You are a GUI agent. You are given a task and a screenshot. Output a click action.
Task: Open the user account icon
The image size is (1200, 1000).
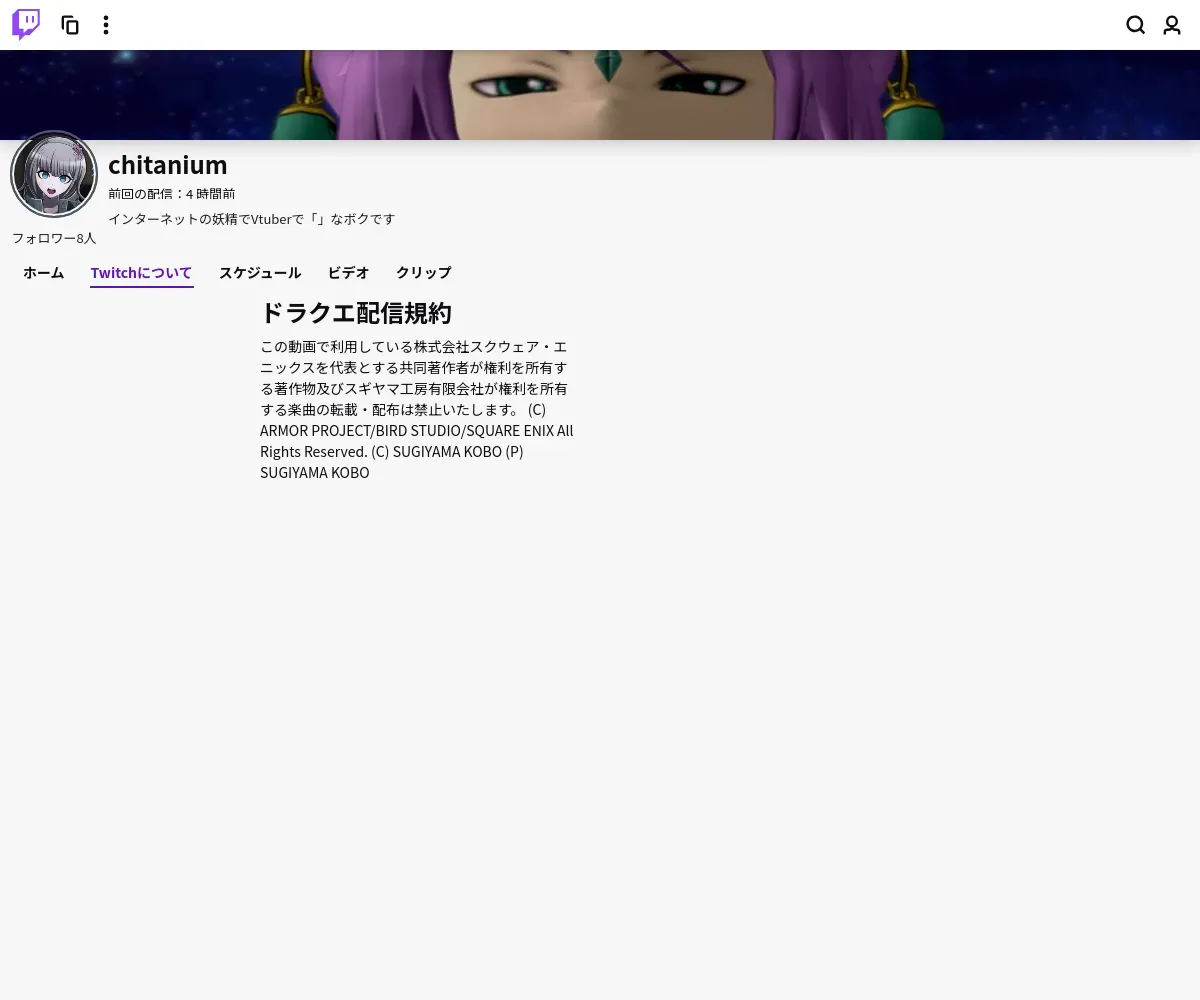[x=1172, y=25]
